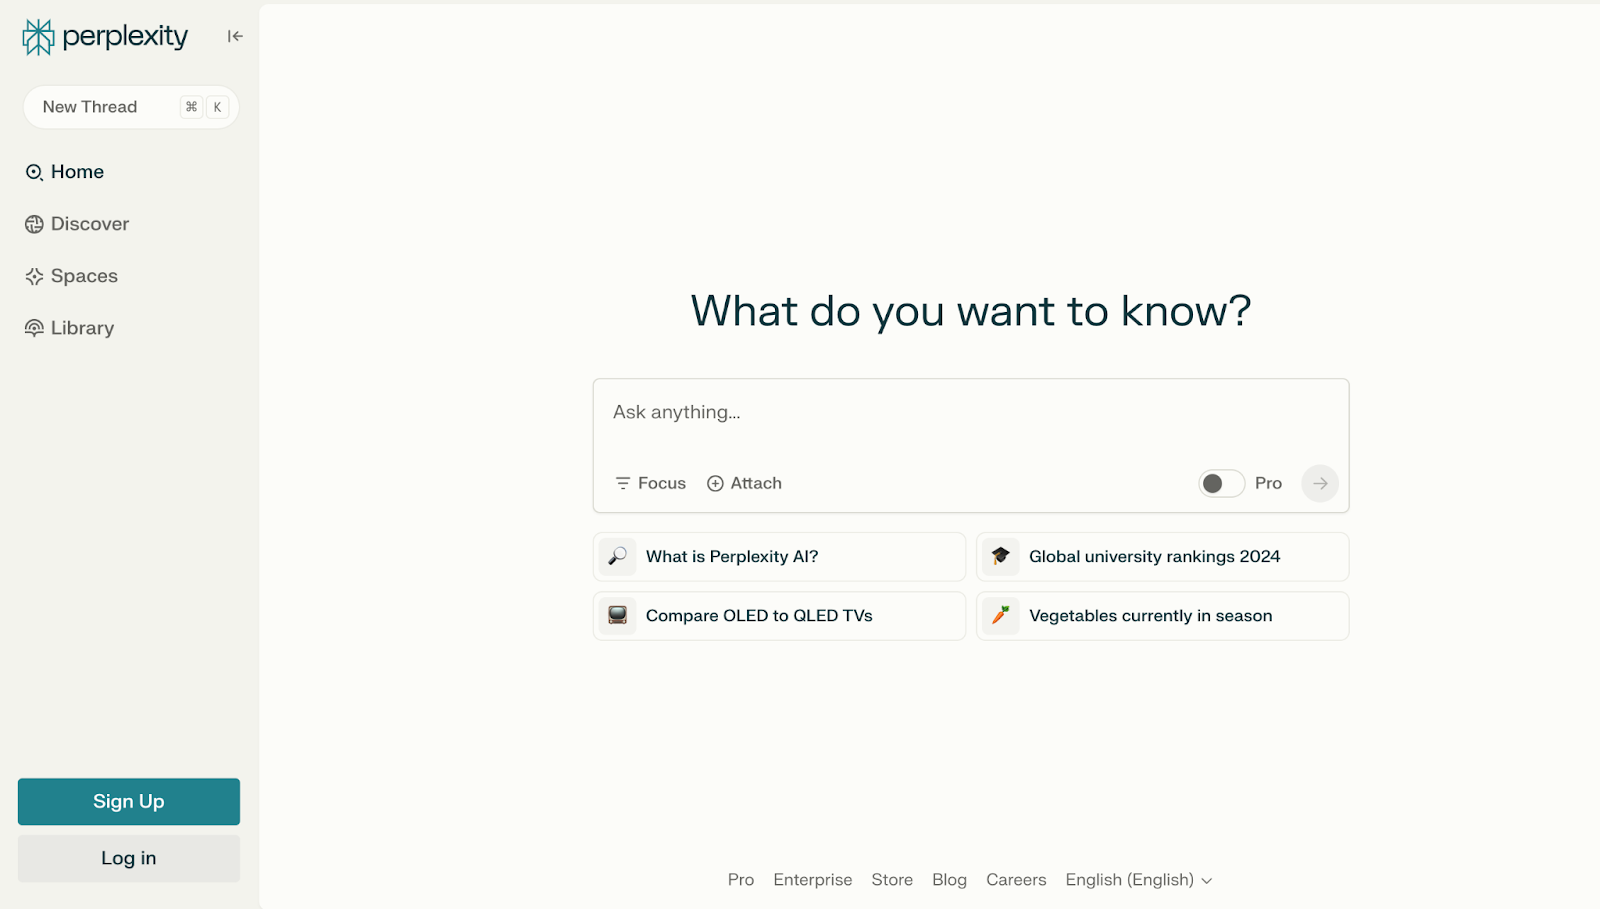Screen dimensions: 1600x909
Task: Collapse the sidebar with the arrow icon
Action: point(235,36)
